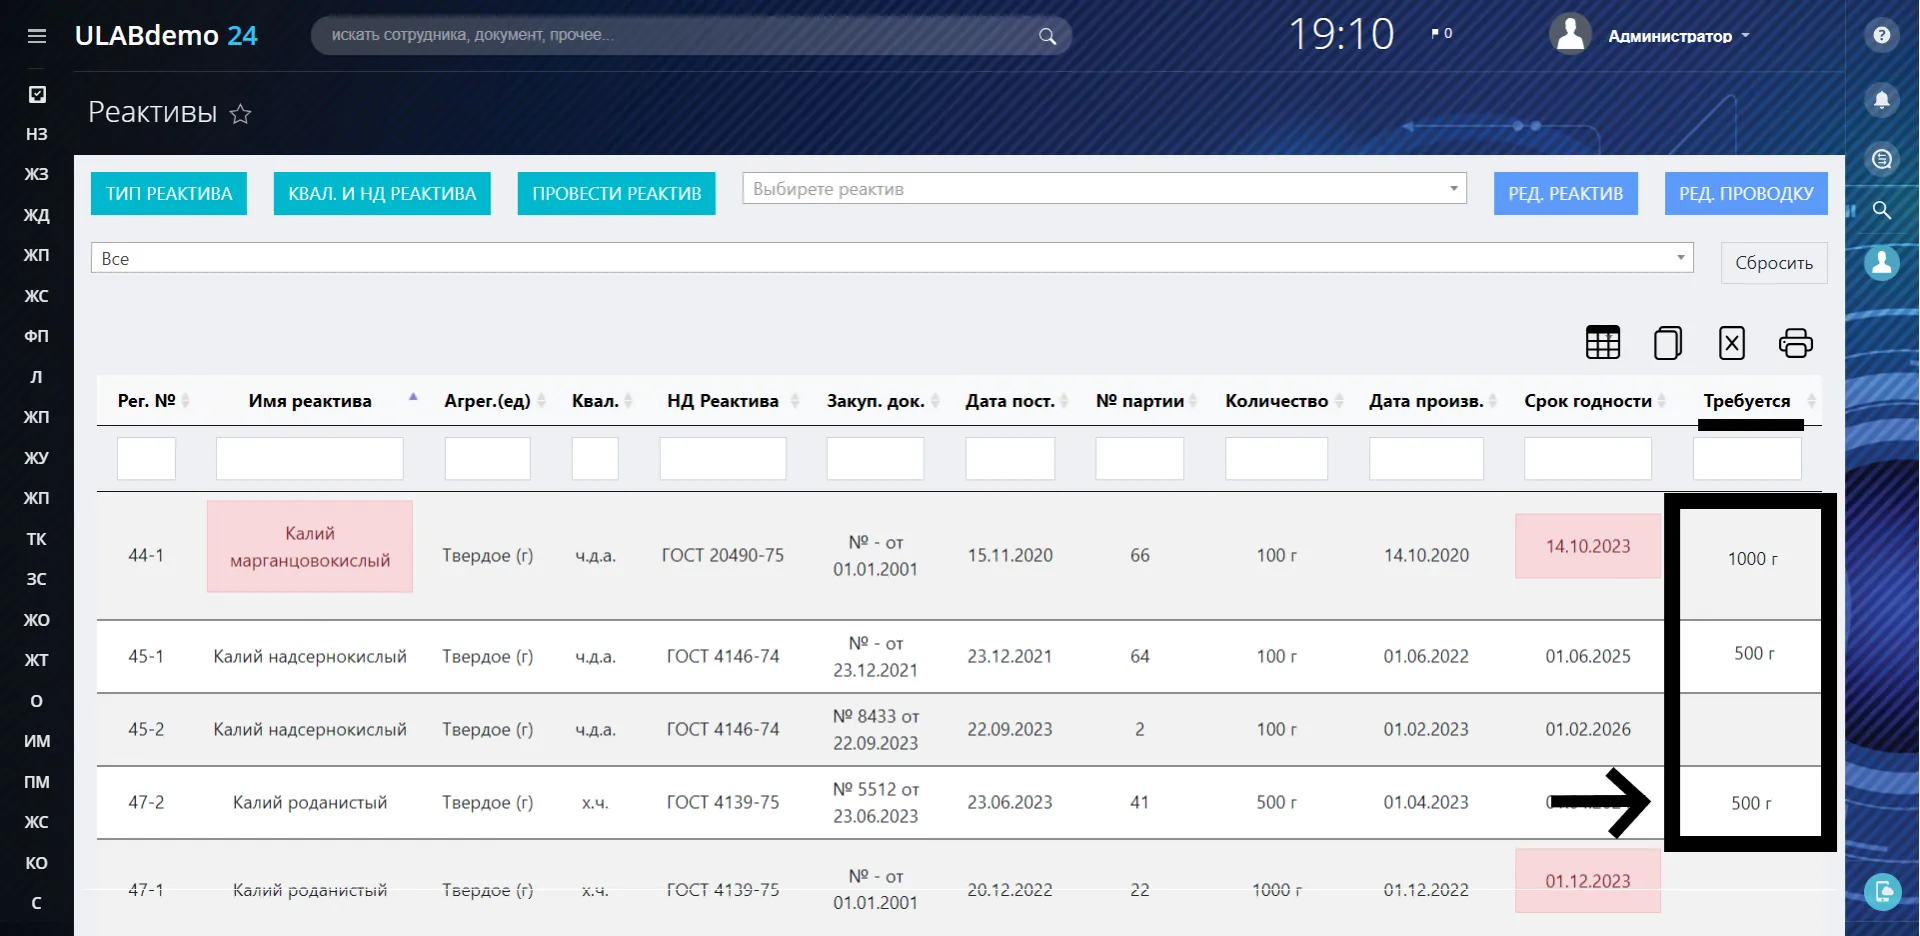Print the table using printer icon
The image size is (1920, 936).
[1796, 343]
